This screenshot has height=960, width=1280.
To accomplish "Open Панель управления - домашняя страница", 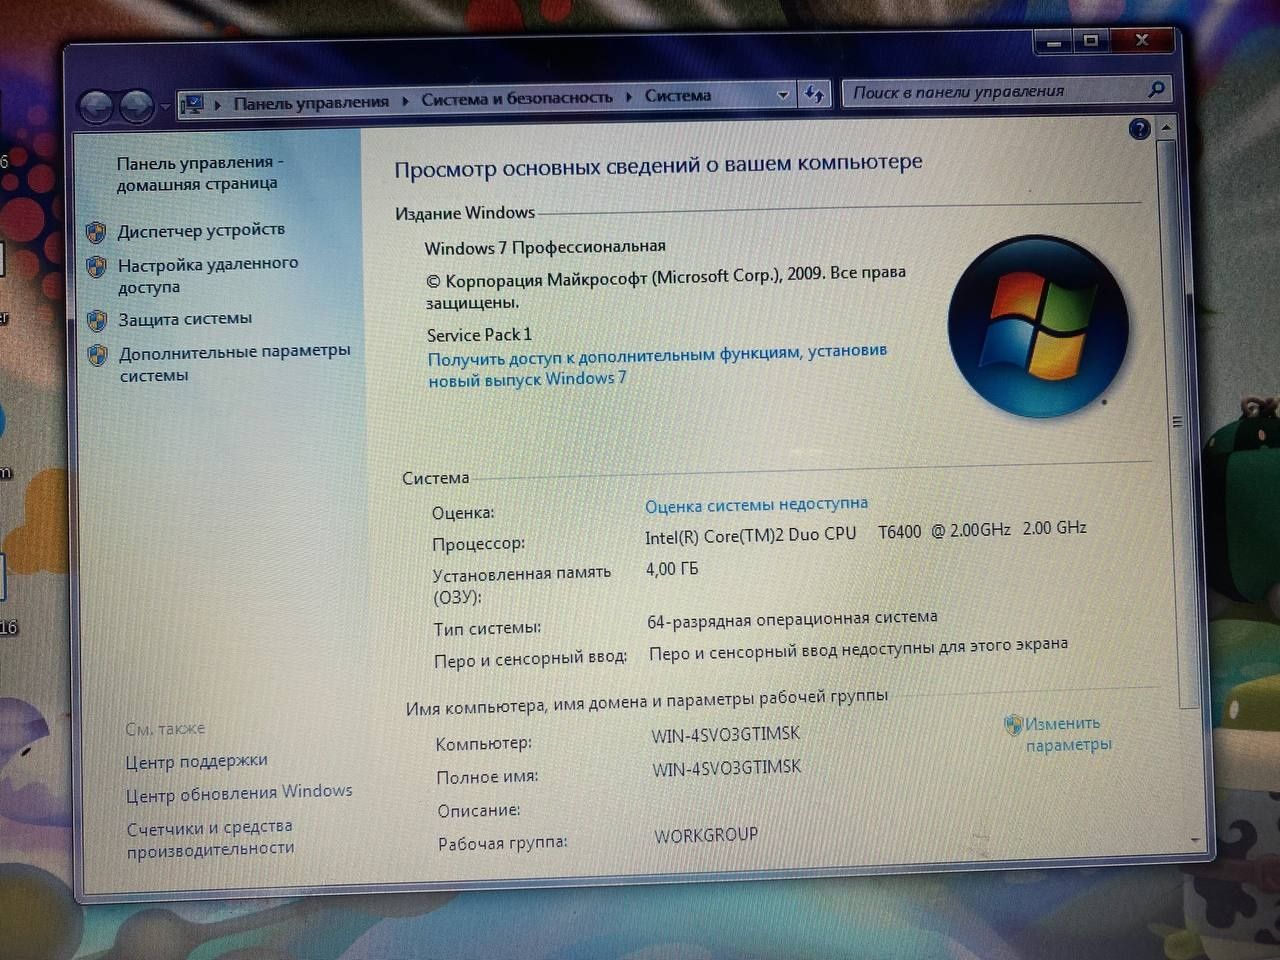I will [199, 173].
